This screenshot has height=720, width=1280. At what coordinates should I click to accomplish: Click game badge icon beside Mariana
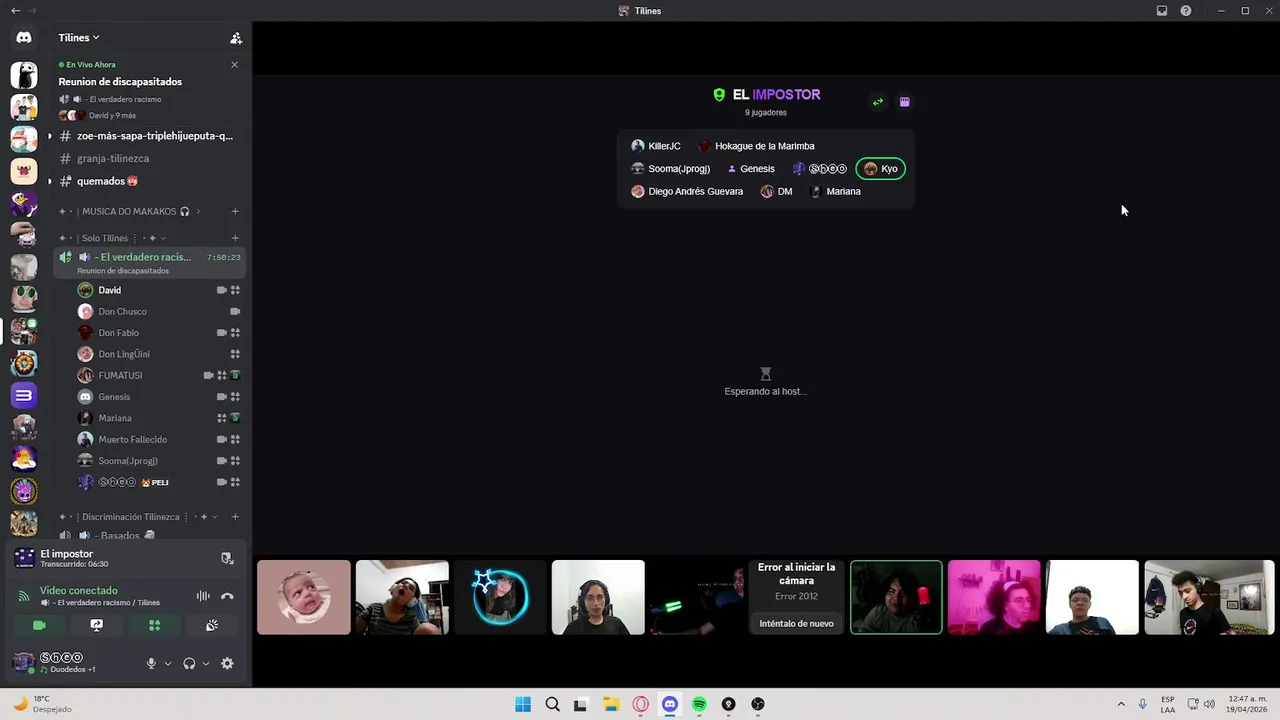point(235,418)
